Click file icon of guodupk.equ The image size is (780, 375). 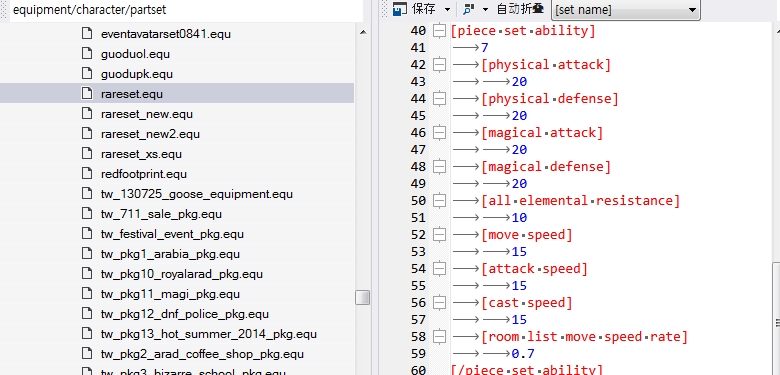[87, 74]
